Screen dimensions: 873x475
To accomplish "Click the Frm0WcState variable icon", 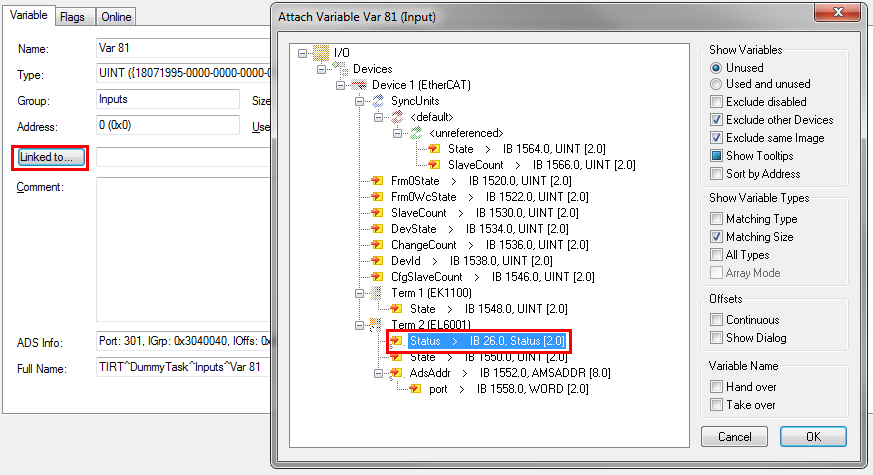I will pos(377,197).
